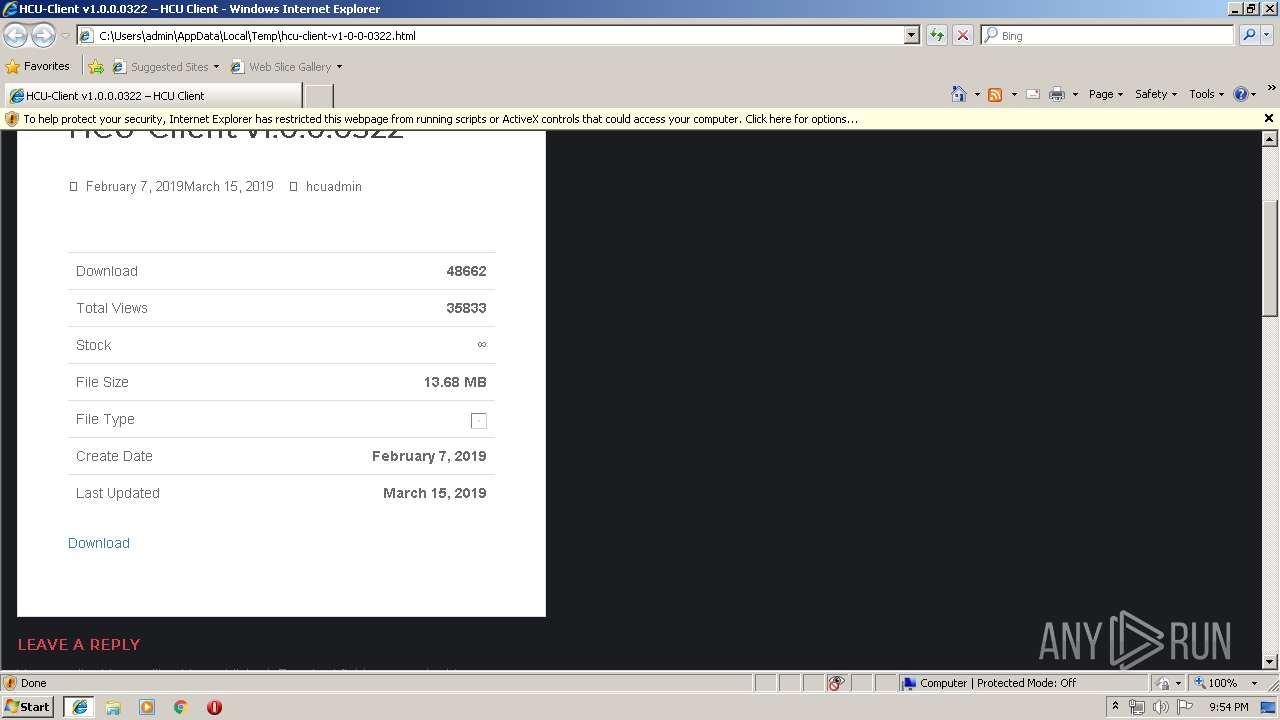Expand the Home button dropdown arrow
This screenshot has width=1280, height=720.
[x=977, y=94]
